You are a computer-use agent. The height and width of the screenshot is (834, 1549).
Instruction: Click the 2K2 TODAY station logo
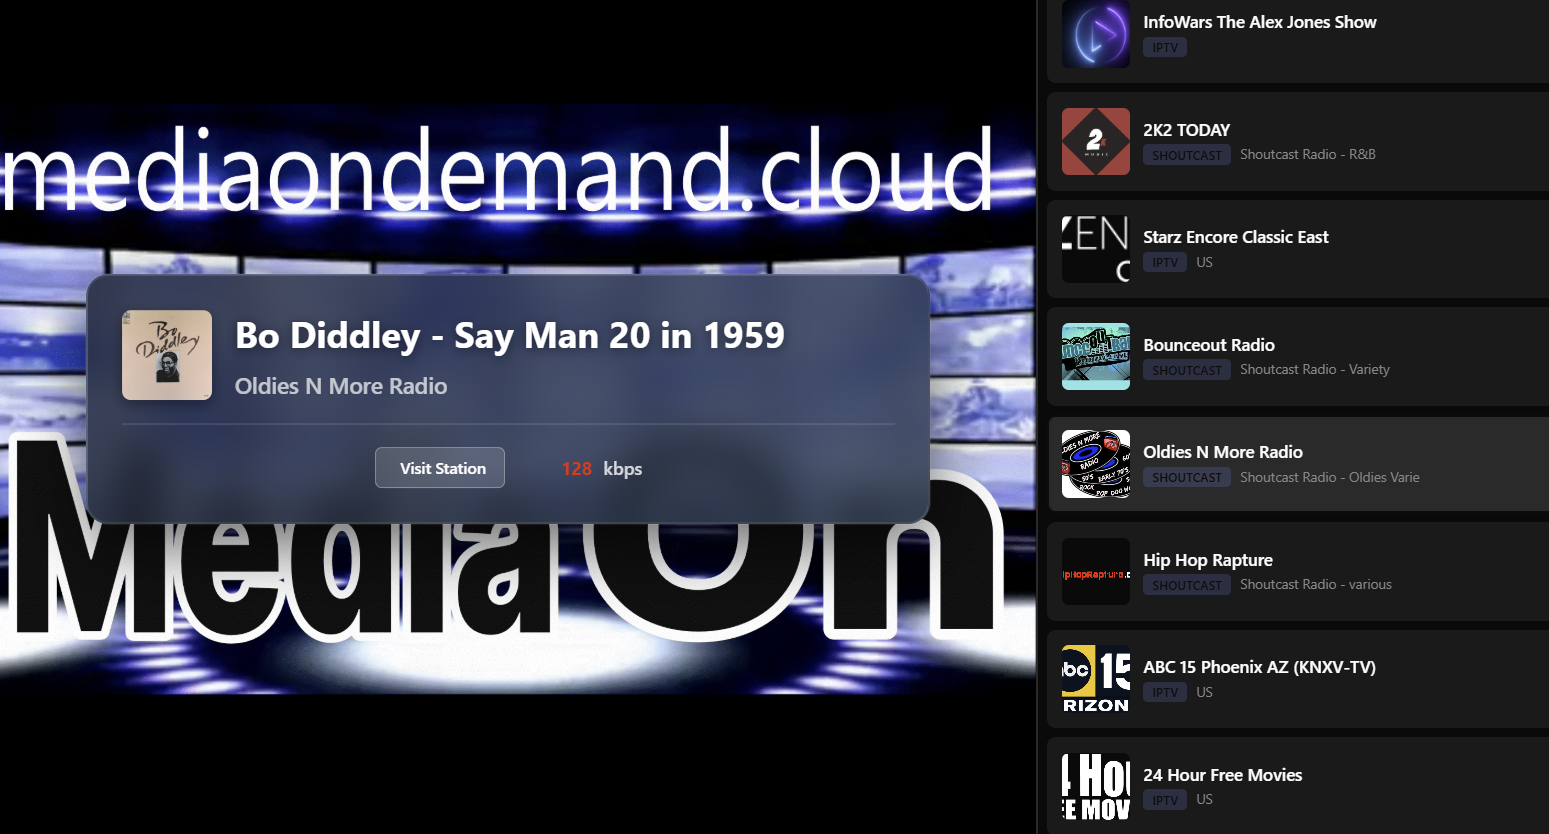(1095, 142)
